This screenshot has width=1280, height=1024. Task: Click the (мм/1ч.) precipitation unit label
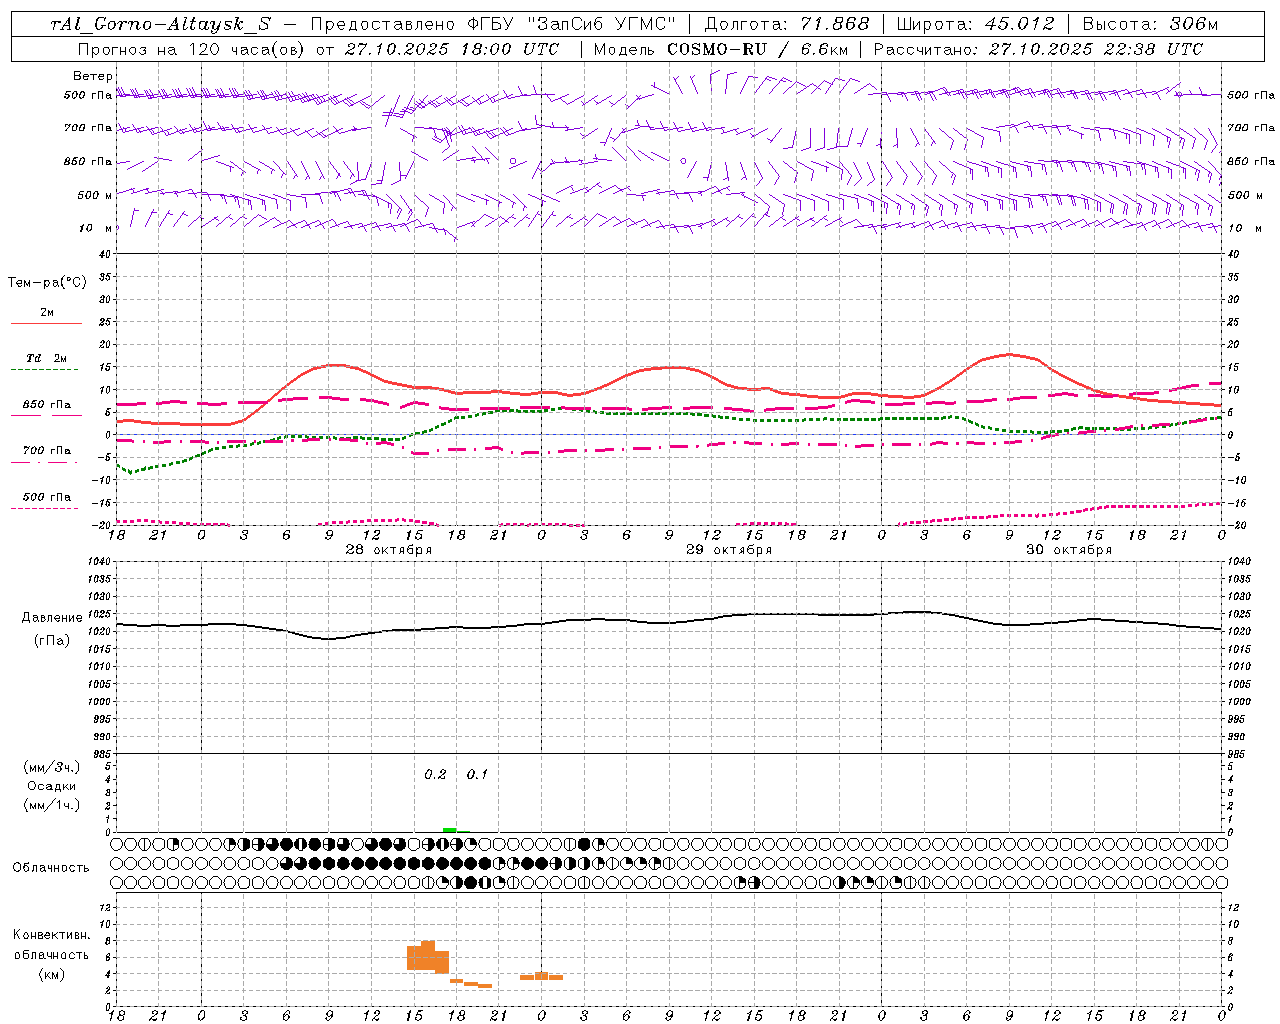point(52,804)
